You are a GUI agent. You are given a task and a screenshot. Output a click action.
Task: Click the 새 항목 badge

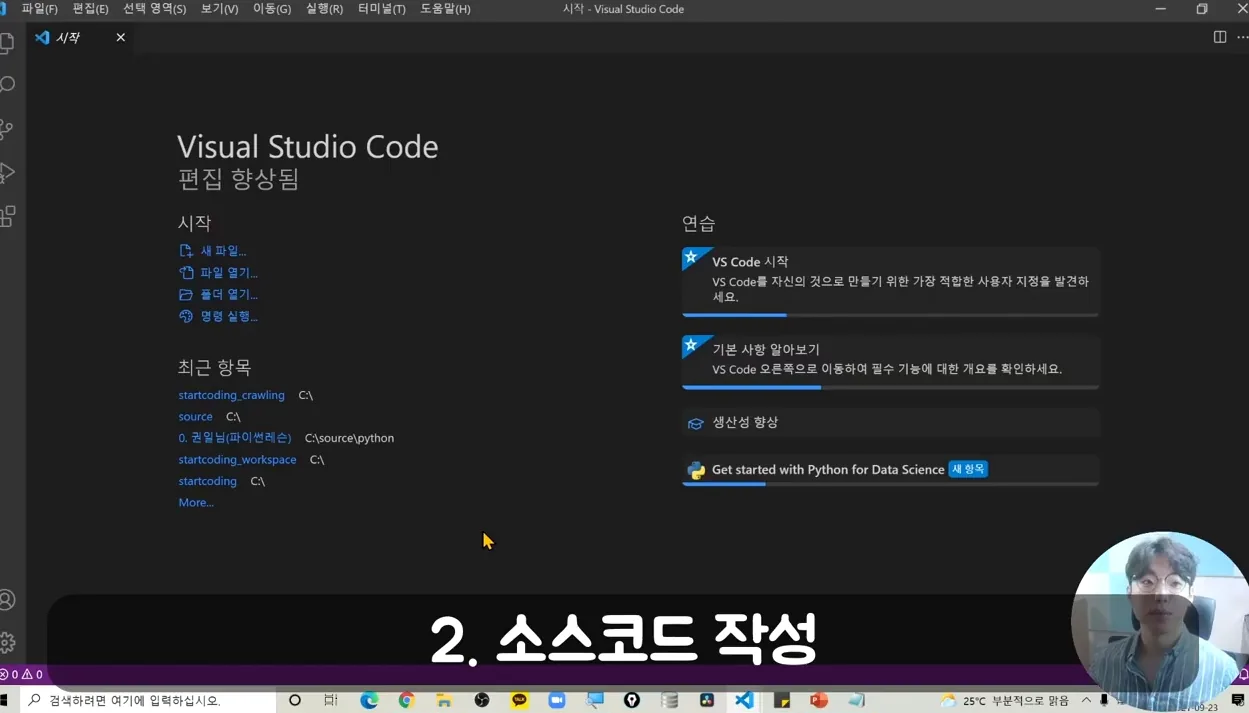[x=968, y=469]
